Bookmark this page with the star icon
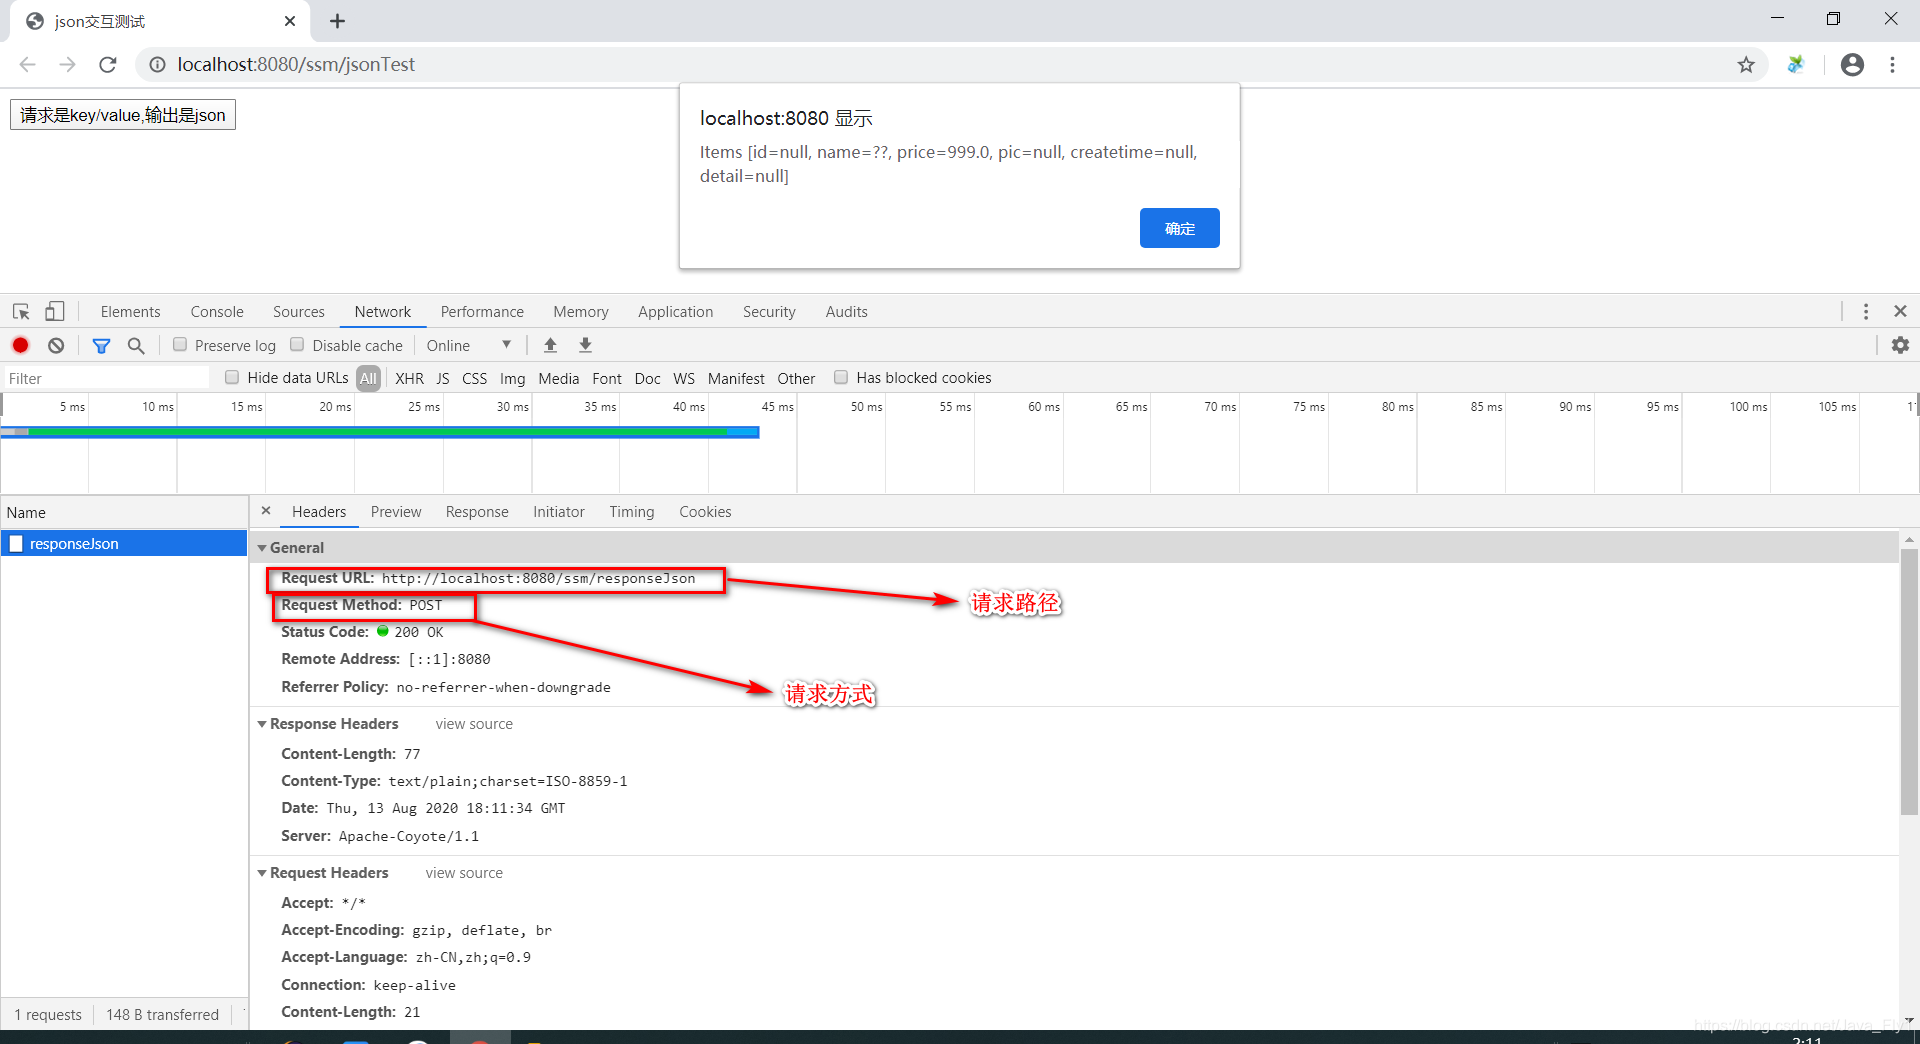Image resolution: width=1920 pixels, height=1044 pixels. 1746,64
